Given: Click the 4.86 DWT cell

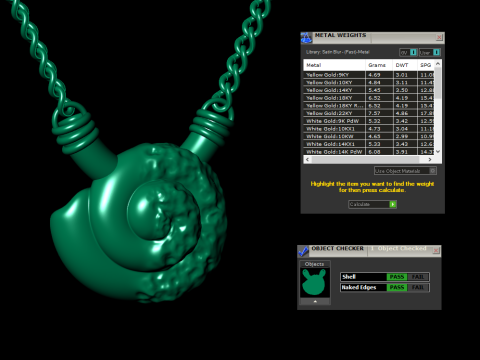Looking at the screenshot, I should [x=405, y=113].
